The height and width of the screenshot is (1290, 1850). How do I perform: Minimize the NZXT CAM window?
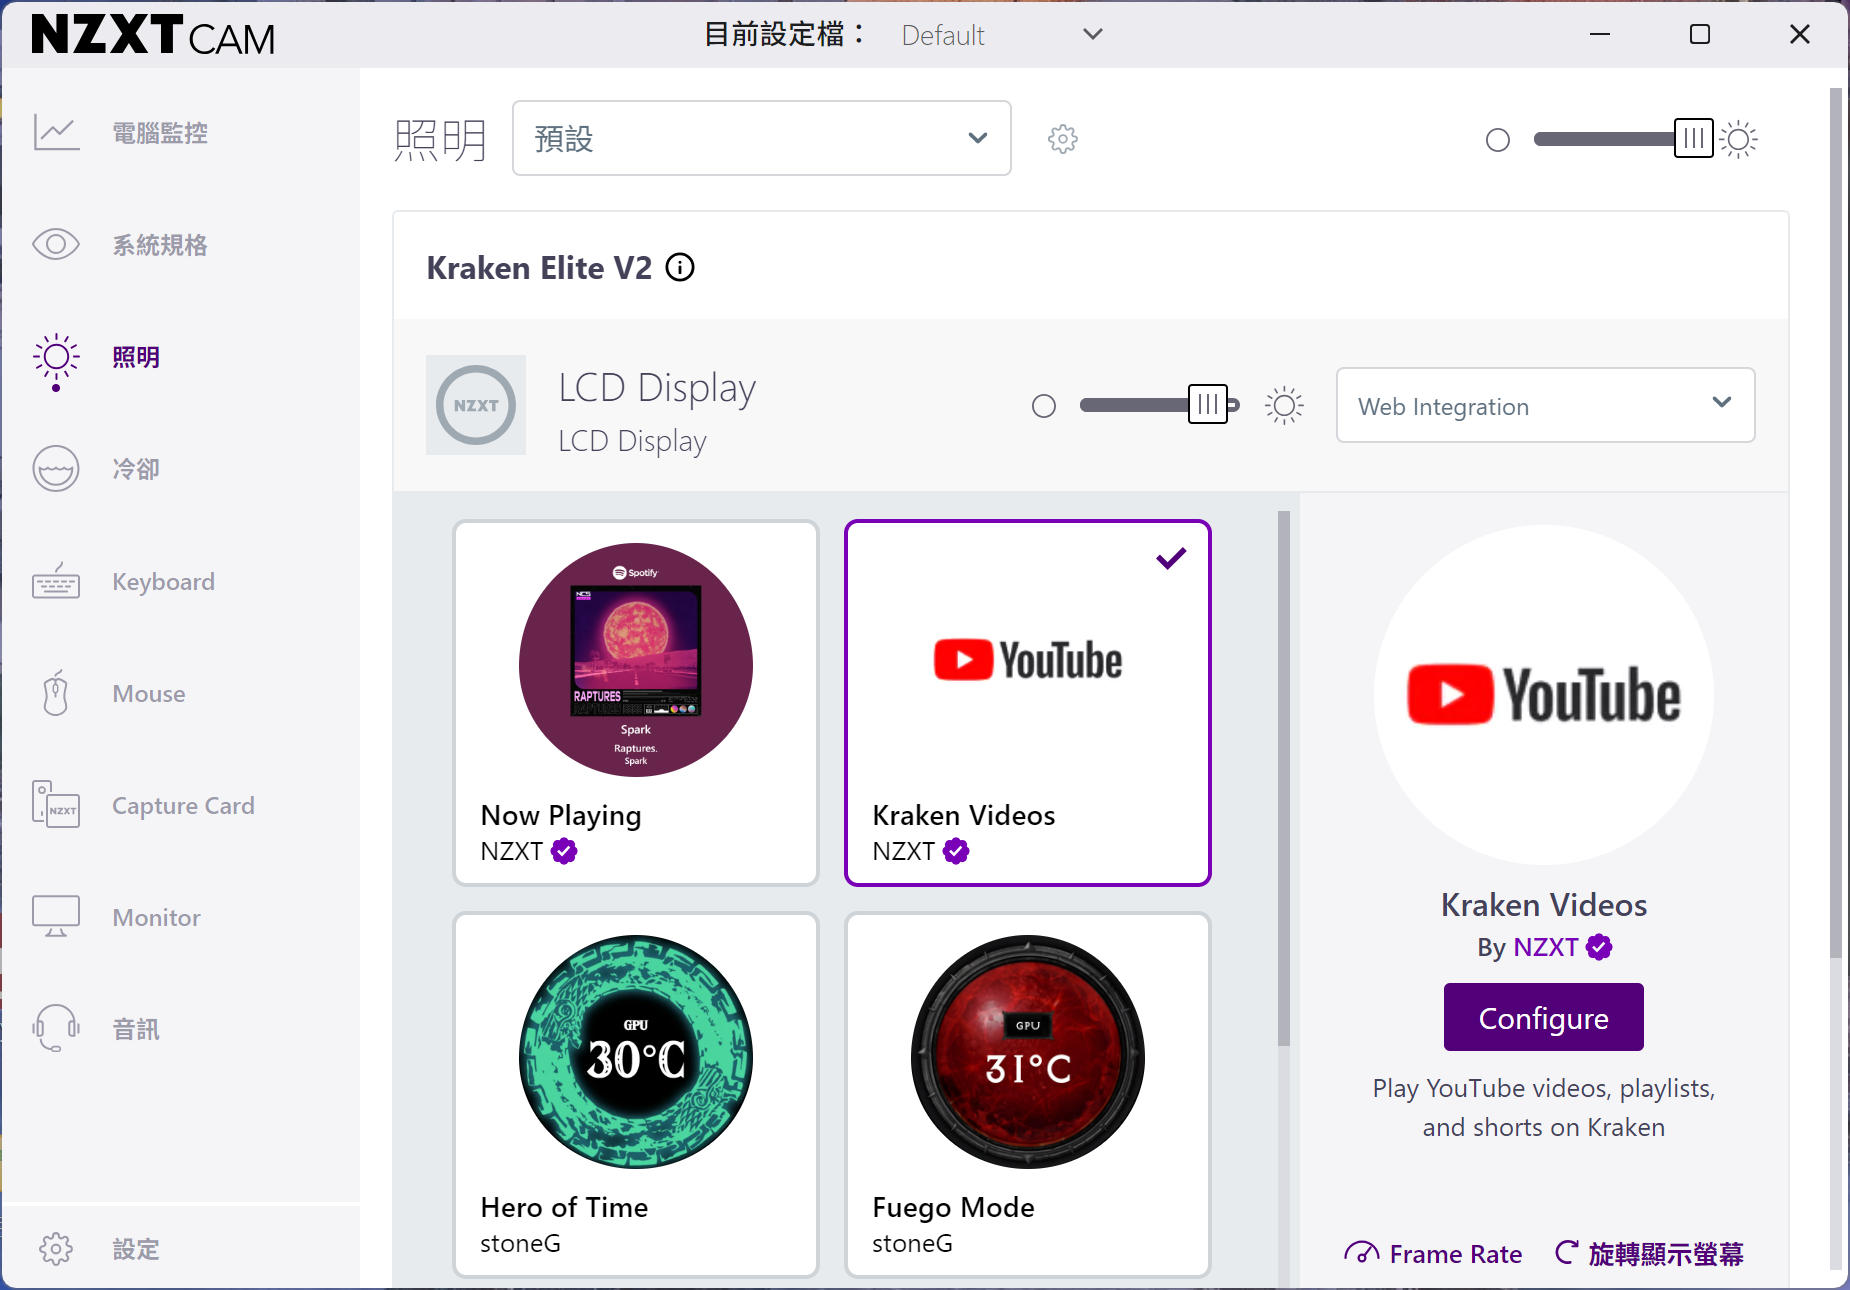point(1600,35)
